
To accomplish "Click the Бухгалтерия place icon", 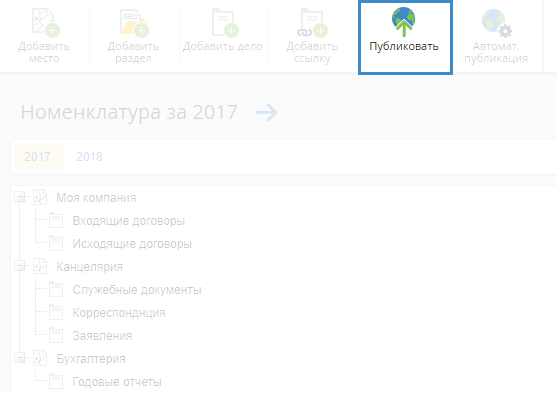I will pos(40,358).
